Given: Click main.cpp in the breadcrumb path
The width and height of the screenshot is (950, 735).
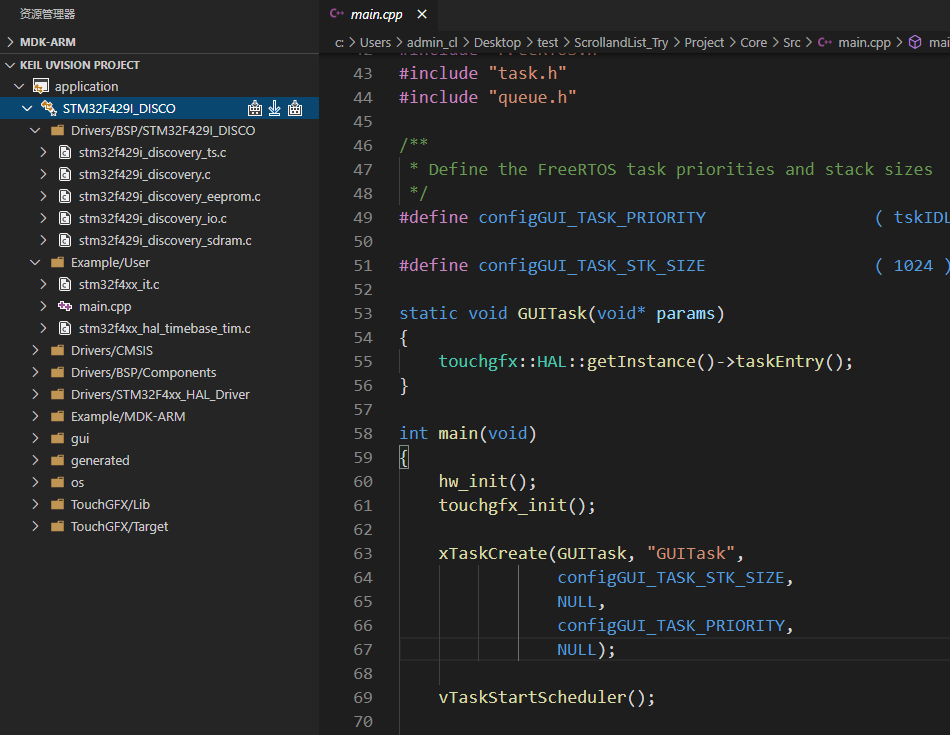Looking at the screenshot, I should click(x=864, y=42).
